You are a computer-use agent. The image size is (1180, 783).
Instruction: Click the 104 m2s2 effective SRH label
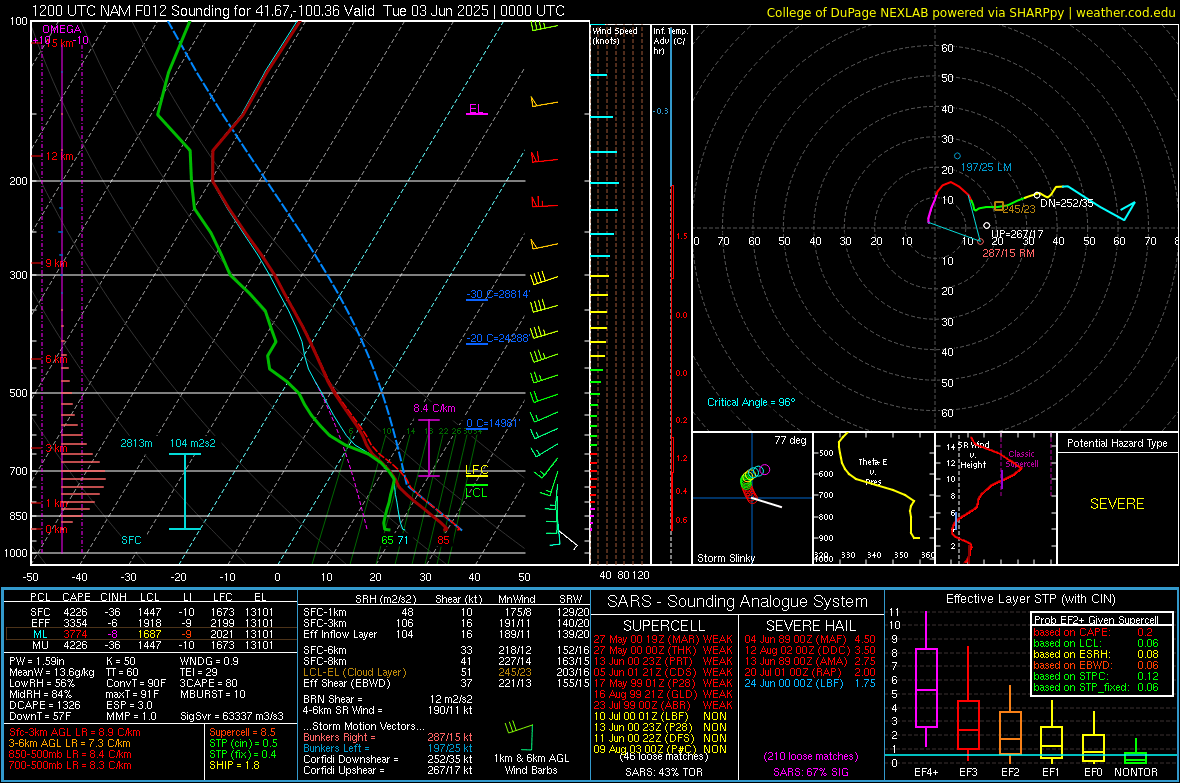coord(193,443)
